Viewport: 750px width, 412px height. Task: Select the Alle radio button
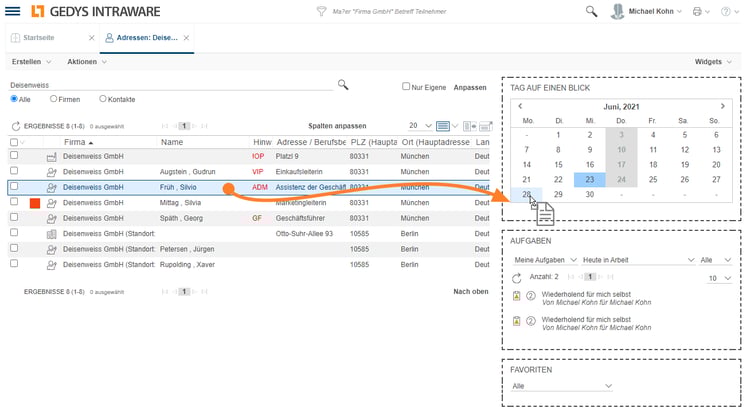pos(14,99)
